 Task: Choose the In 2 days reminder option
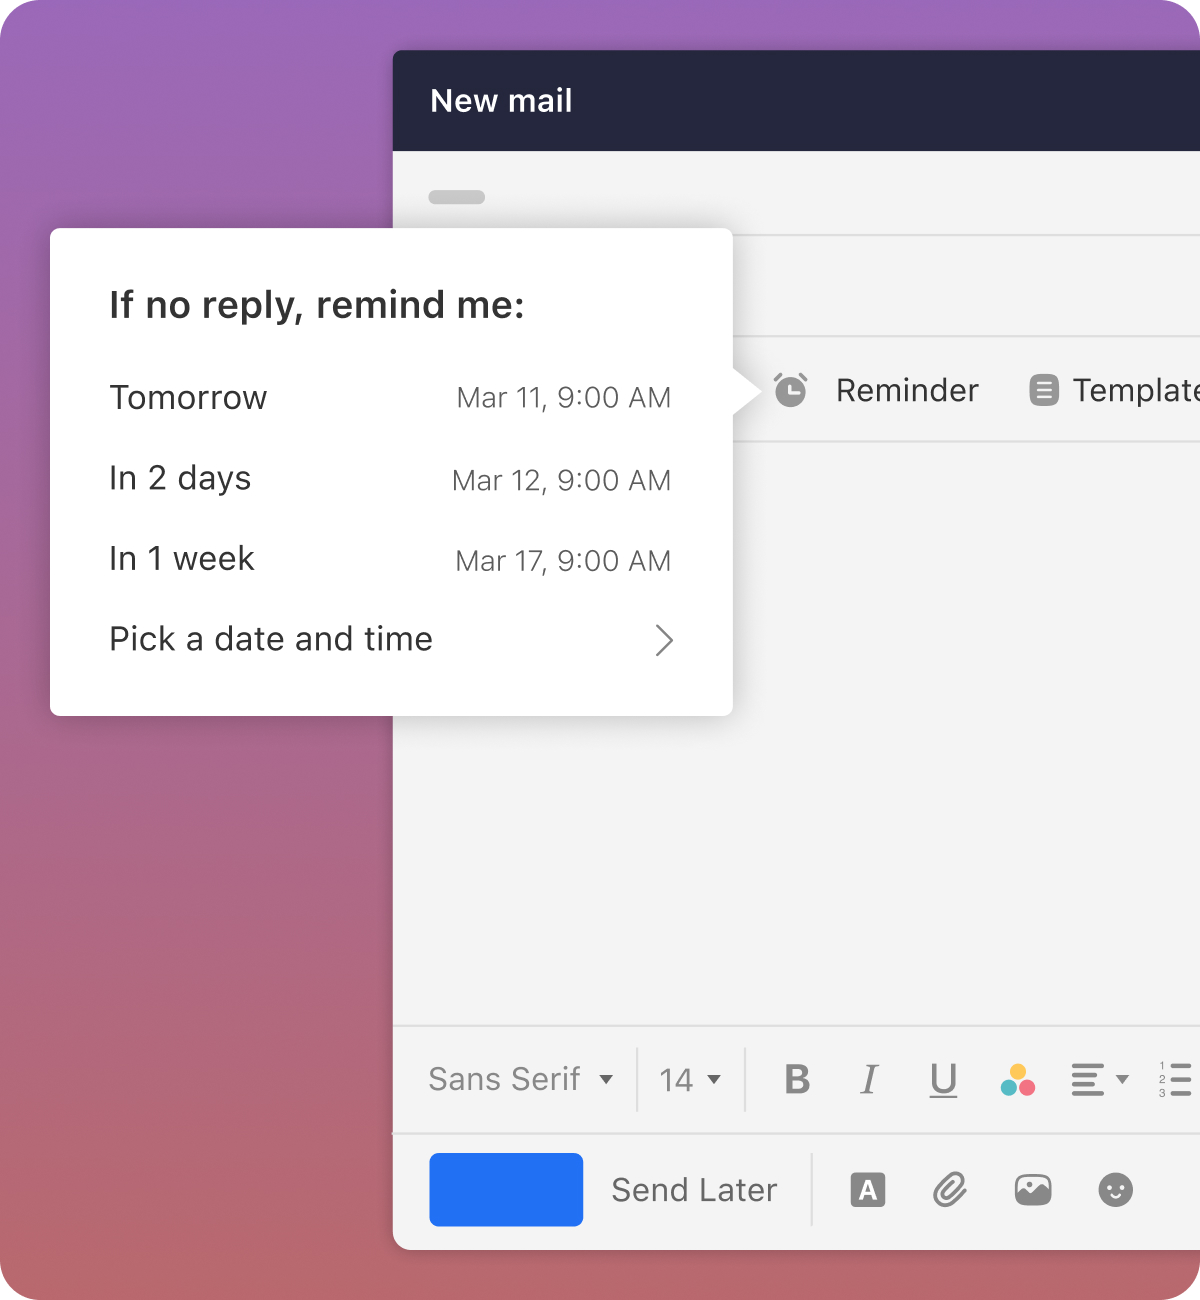(x=390, y=479)
